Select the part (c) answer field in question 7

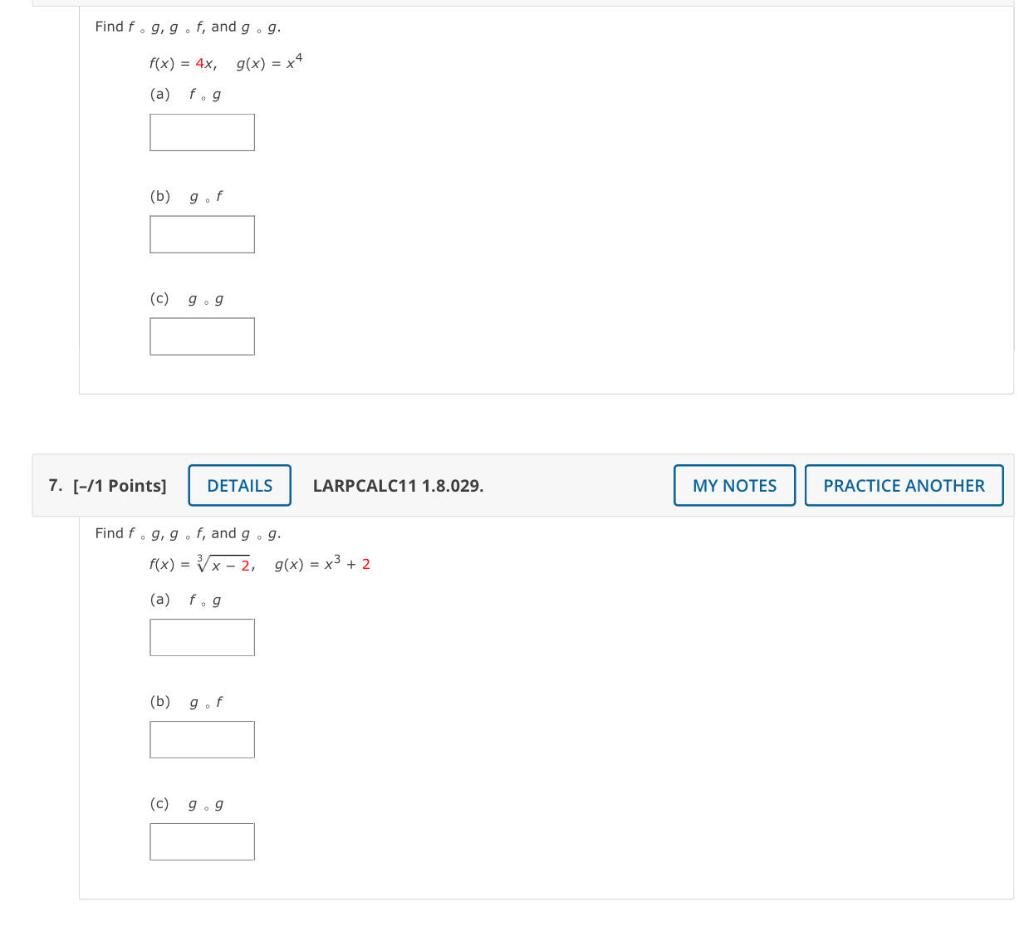(202, 841)
